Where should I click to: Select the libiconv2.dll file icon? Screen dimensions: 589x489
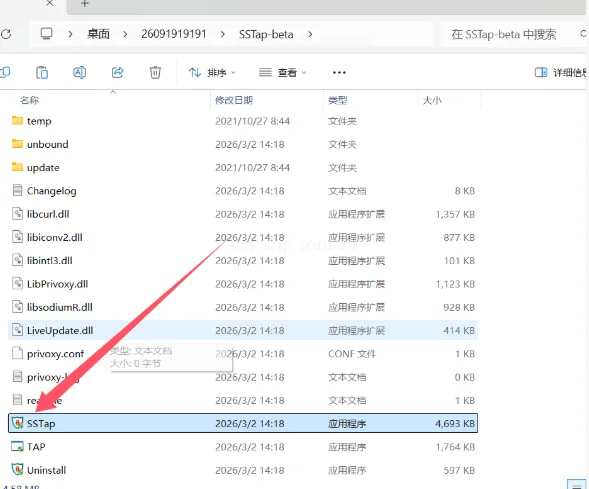[x=17, y=237]
